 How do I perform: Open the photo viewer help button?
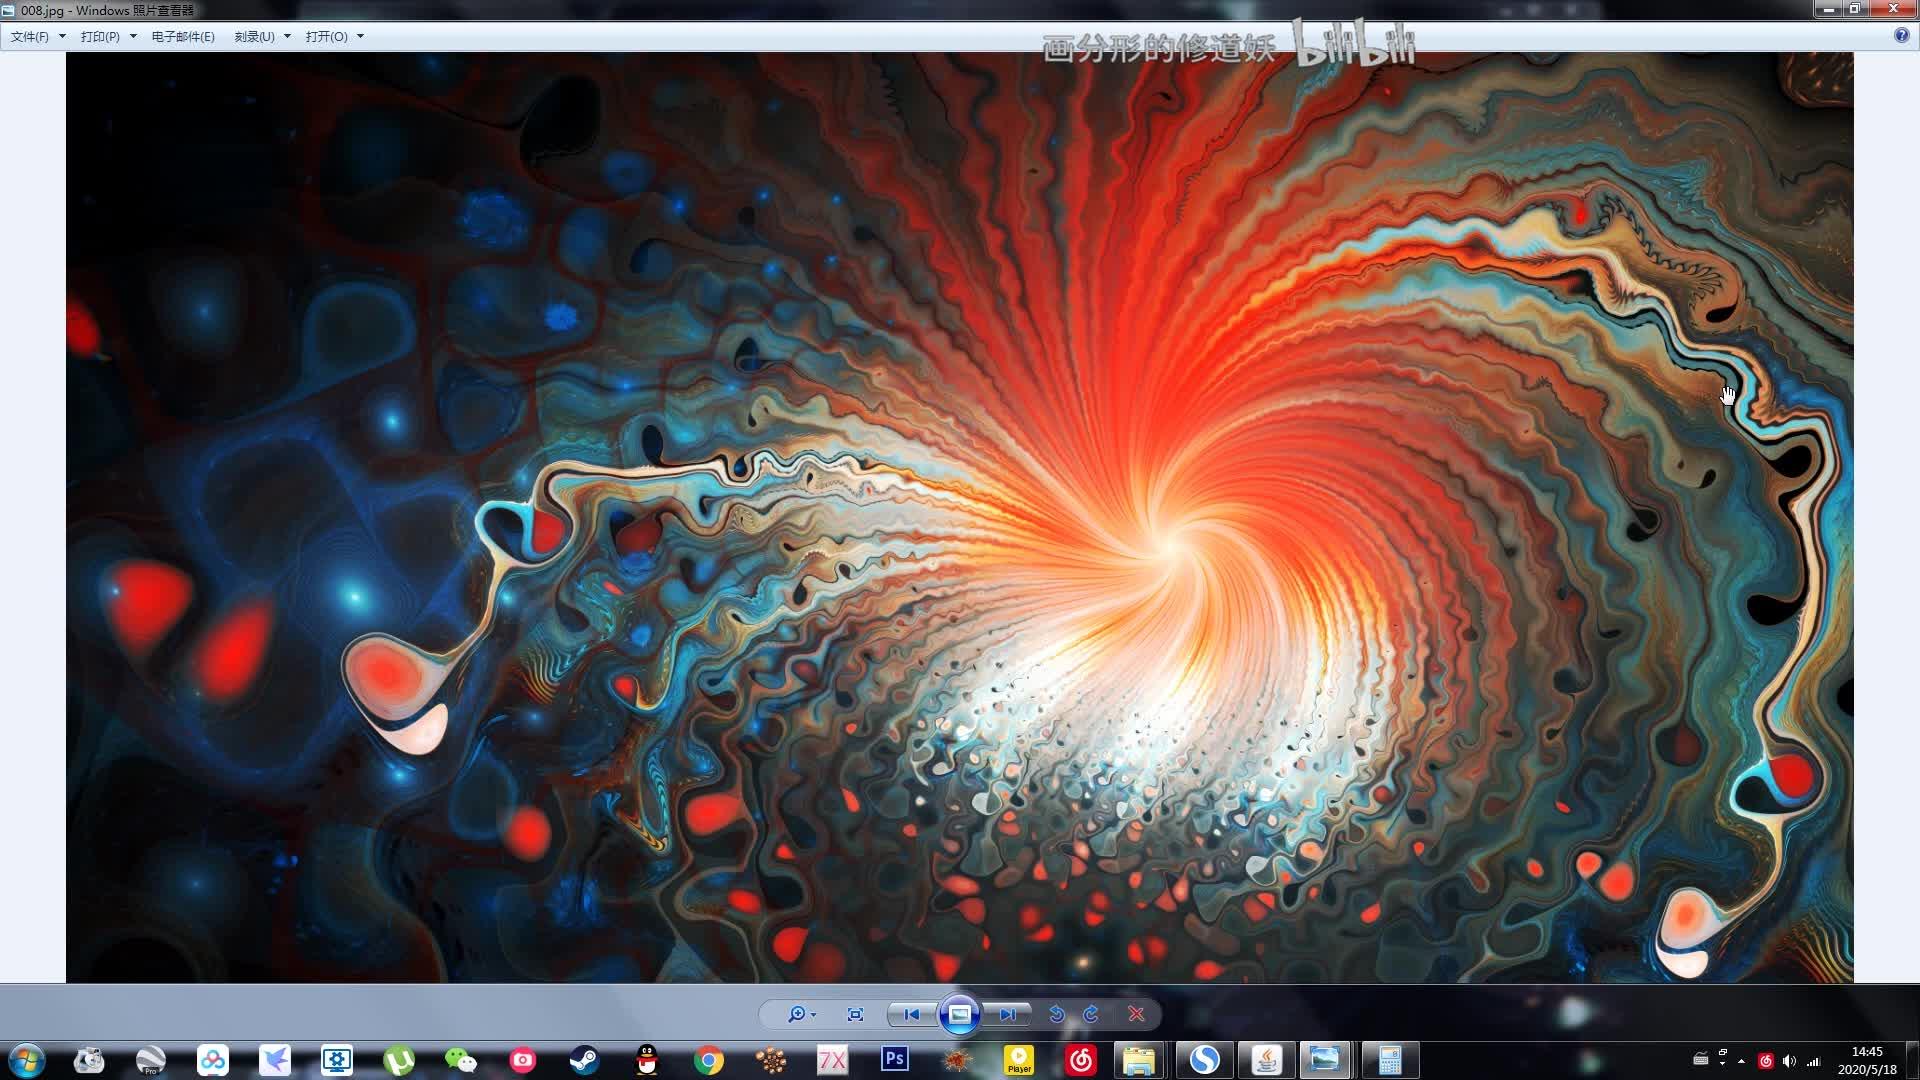point(1901,35)
